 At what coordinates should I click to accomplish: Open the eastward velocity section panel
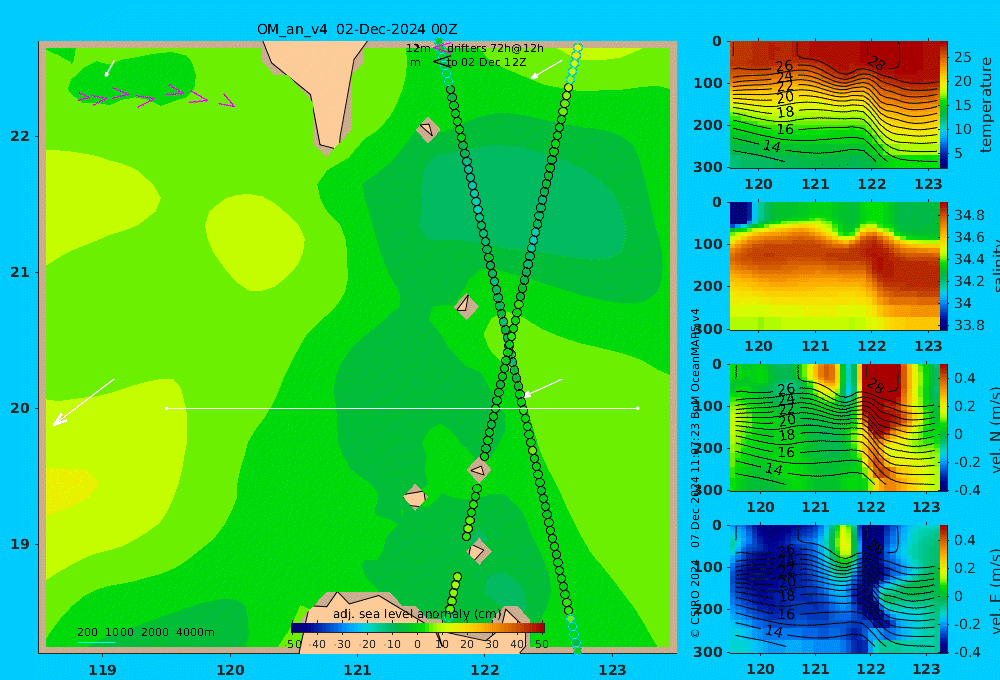(834, 589)
